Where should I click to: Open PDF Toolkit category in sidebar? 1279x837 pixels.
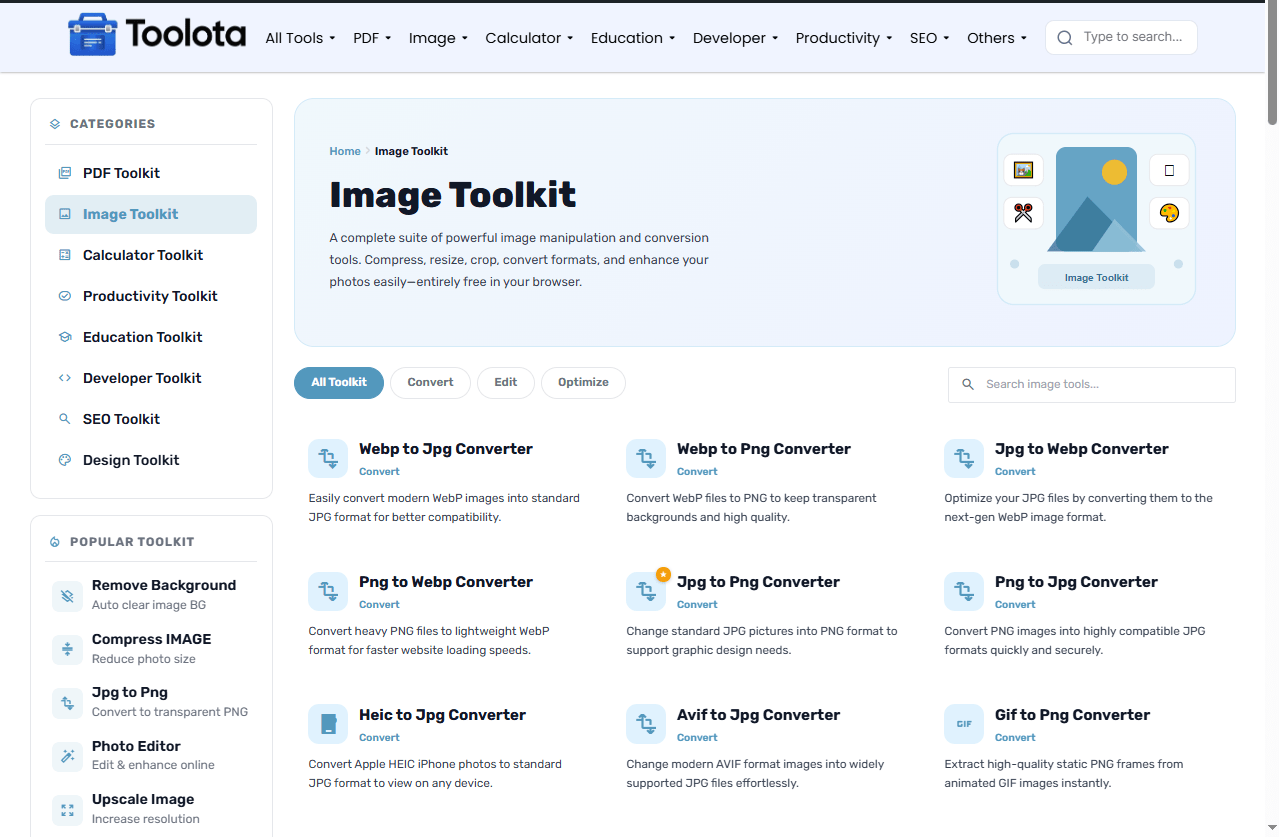point(151,173)
